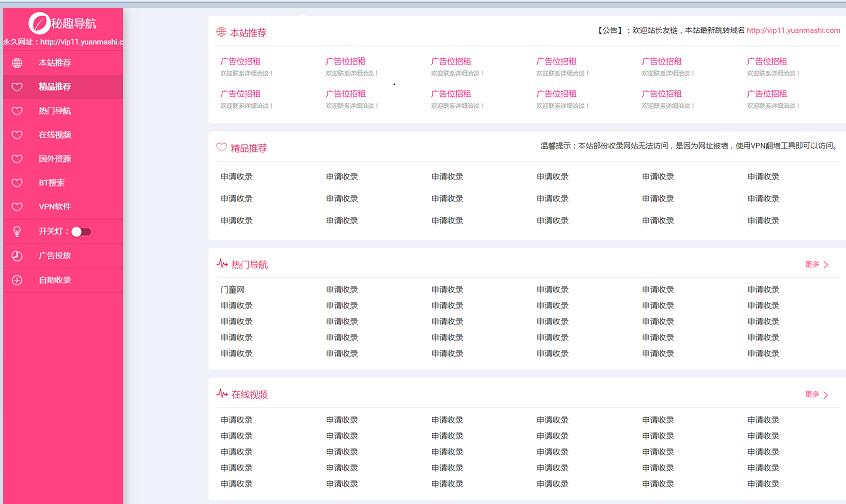Click the pie chart icon for 广告投放
846x504 pixels.
16,256
